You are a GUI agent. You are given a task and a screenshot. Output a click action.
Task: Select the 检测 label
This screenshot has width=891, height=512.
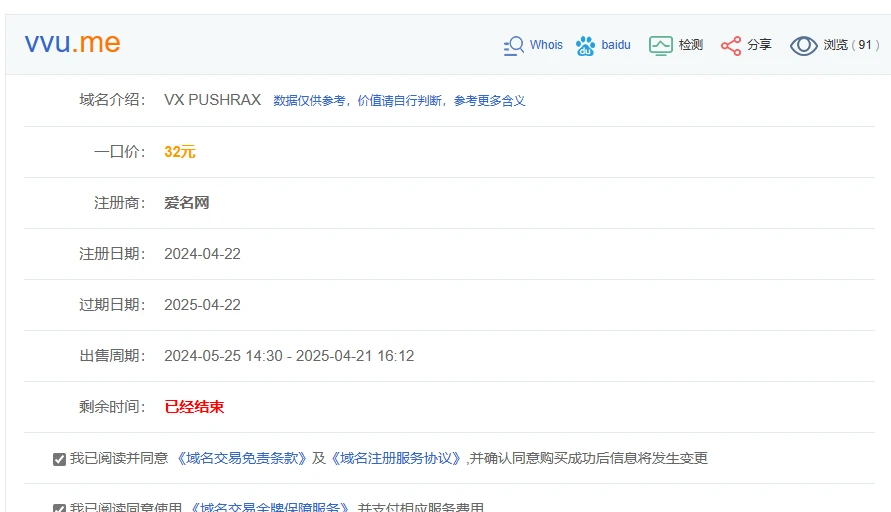[x=691, y=45]
